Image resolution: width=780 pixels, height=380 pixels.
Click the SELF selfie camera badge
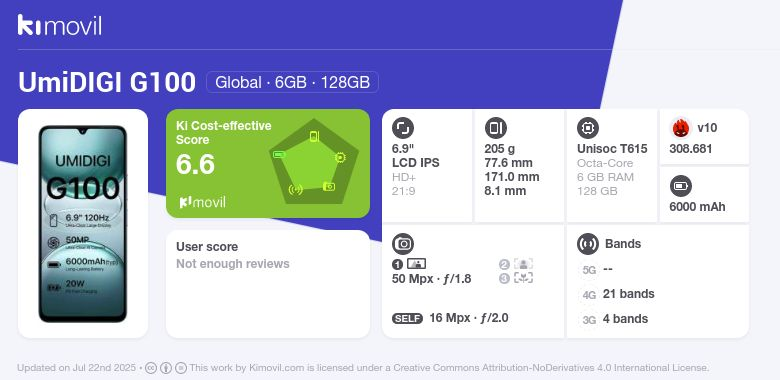point(407,319)
